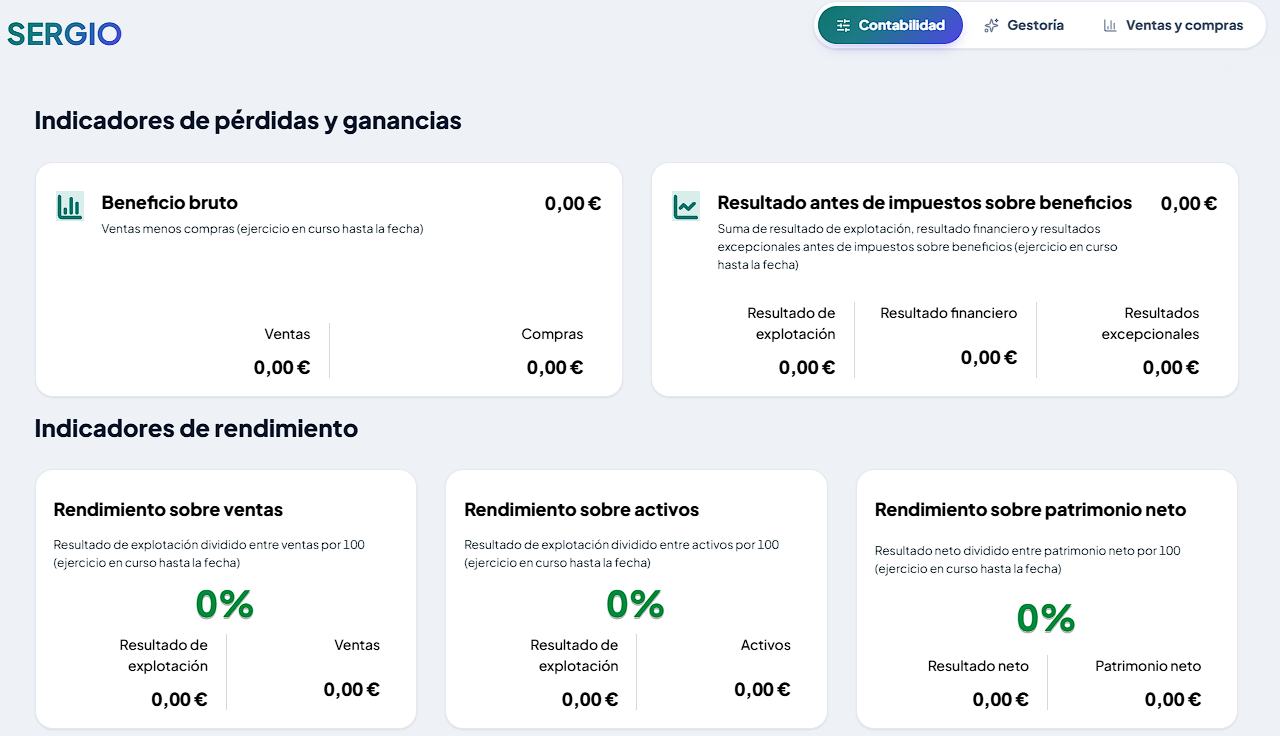Click the bar chart icon beside Ventas y compras

pos(1110,26)
